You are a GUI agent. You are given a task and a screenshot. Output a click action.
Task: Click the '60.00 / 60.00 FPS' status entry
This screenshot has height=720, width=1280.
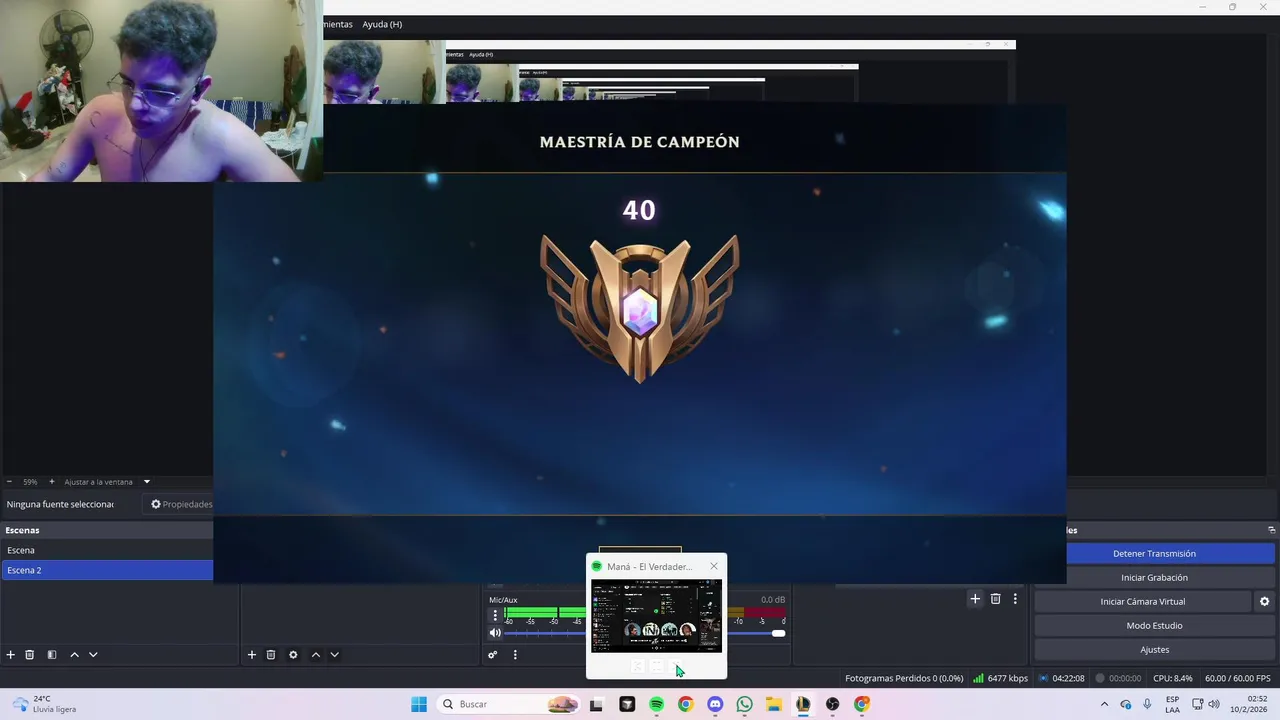(1238, 678)
